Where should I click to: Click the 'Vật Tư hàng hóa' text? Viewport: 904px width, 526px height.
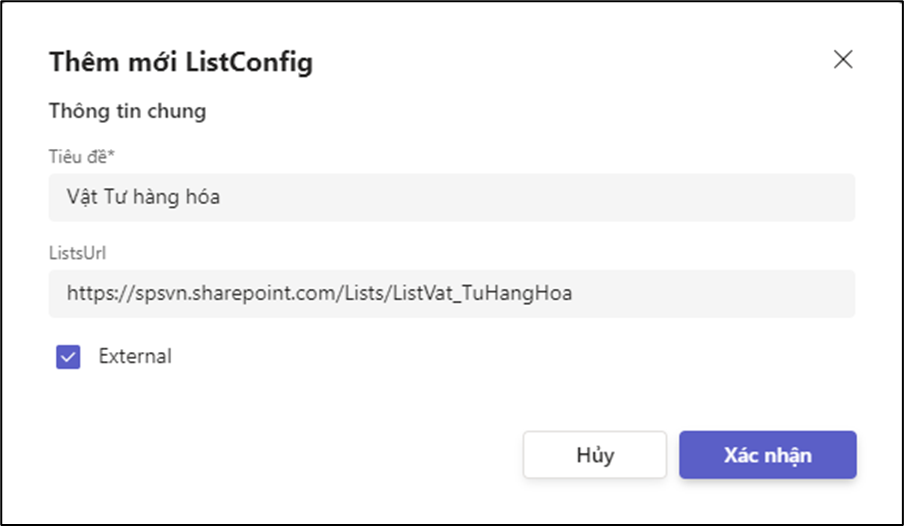click(x=143, y=197)
